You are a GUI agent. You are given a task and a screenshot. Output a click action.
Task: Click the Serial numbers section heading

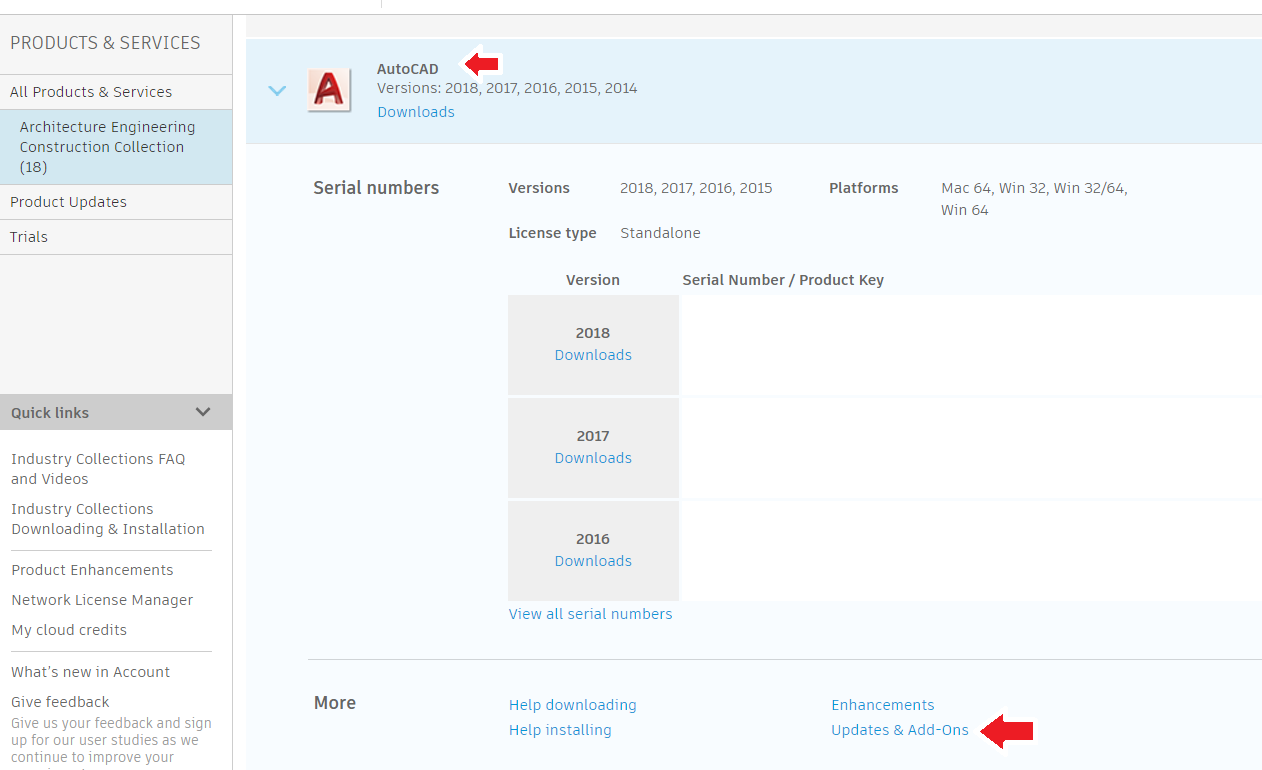tap(376, 188)
